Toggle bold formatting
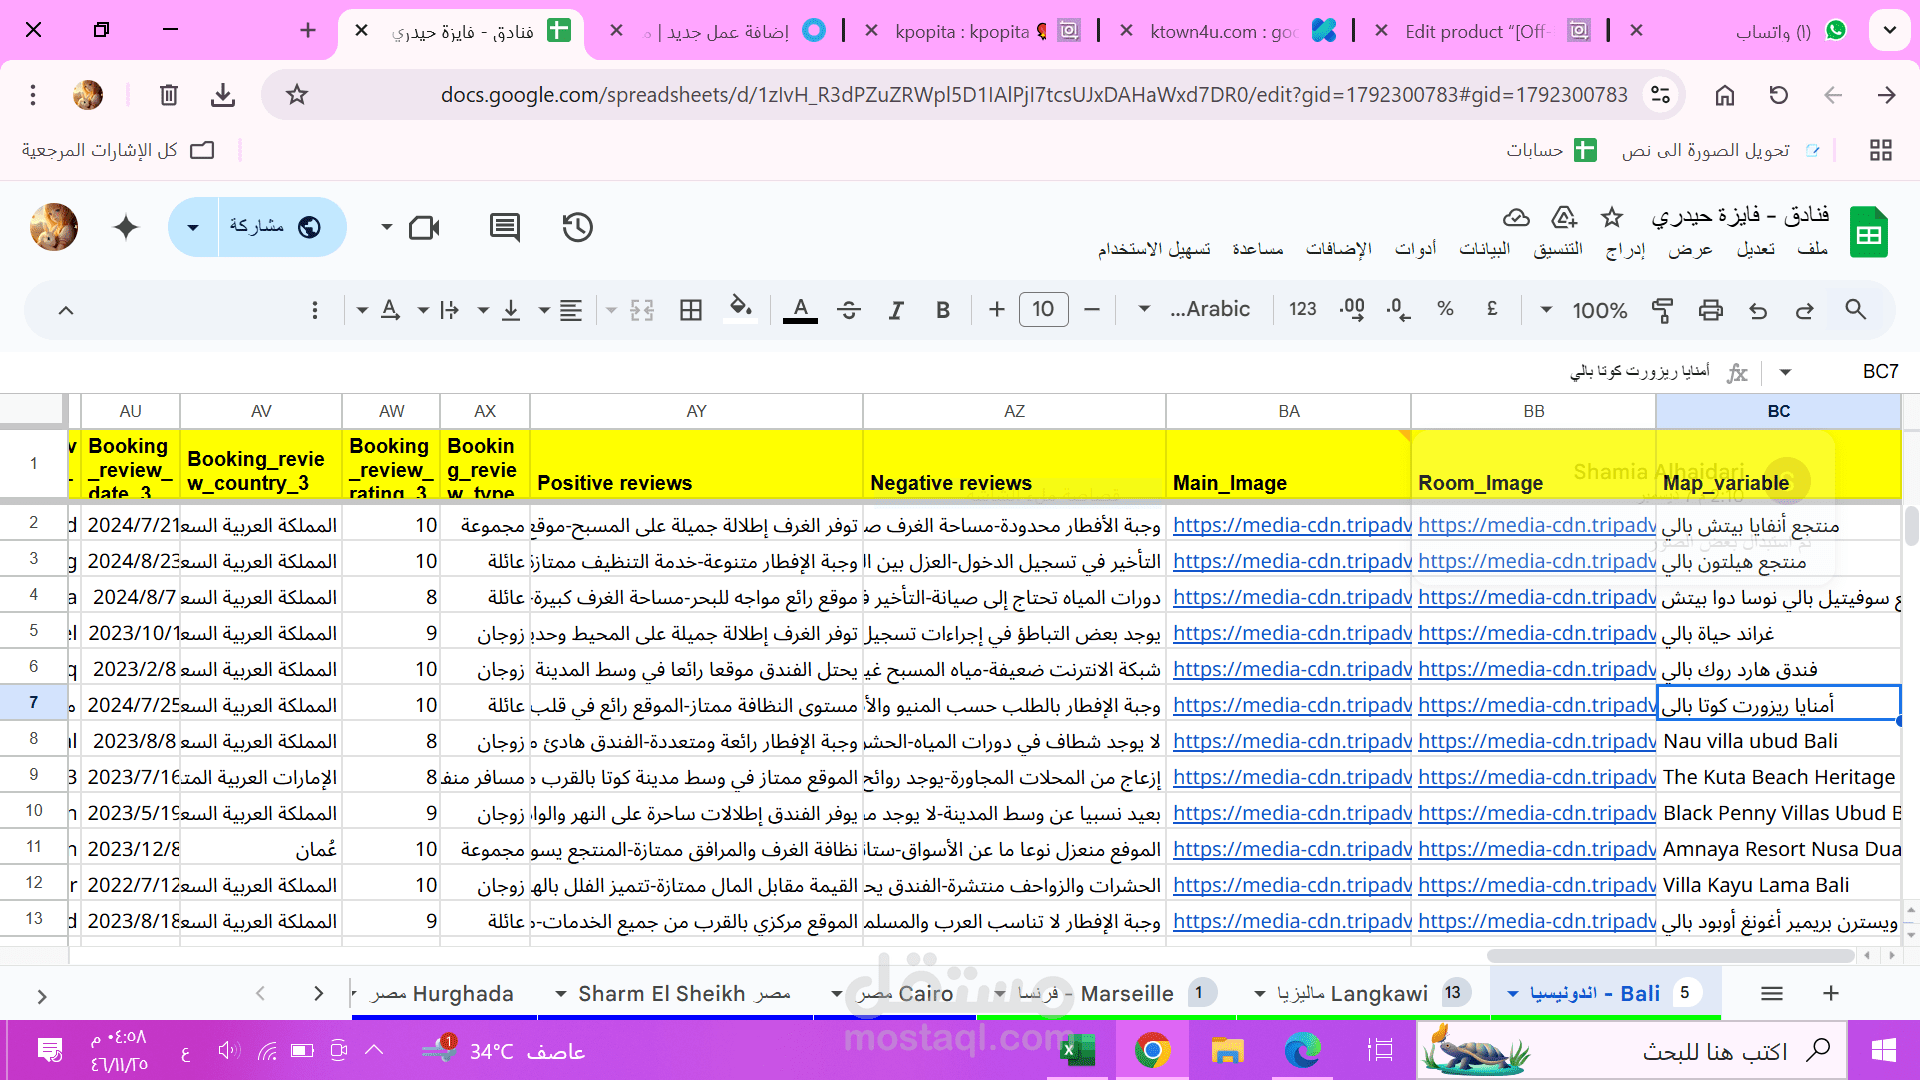 [943, 310]
